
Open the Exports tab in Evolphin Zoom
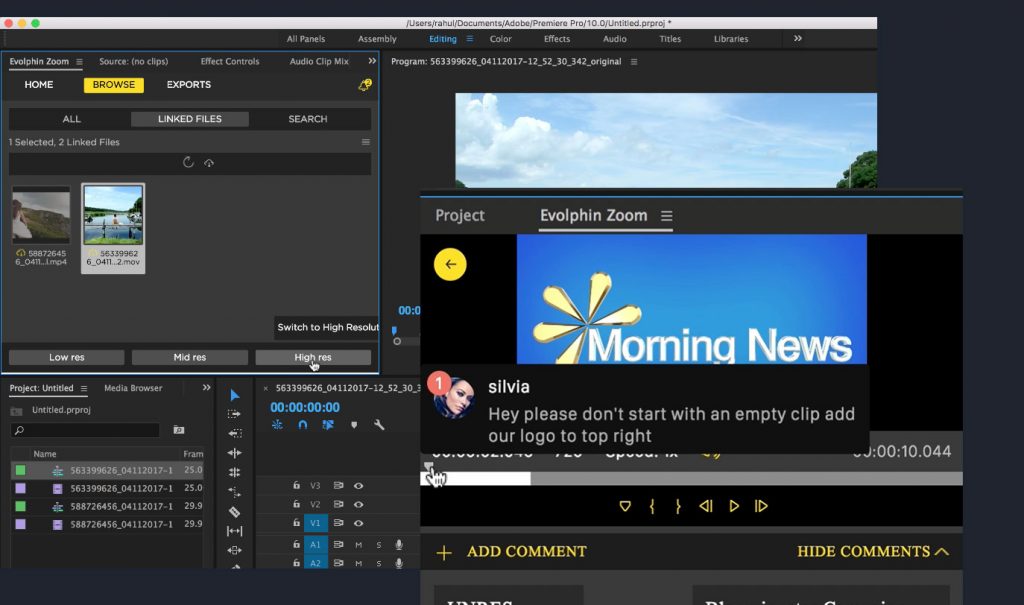coord(188,85)
